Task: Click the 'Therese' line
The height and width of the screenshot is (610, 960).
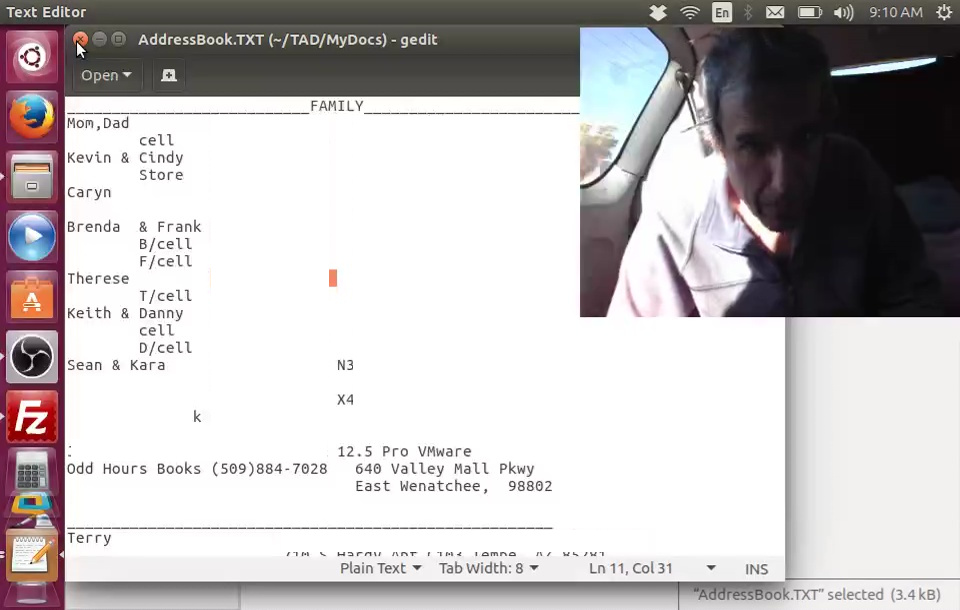Action: pos(98,279)
